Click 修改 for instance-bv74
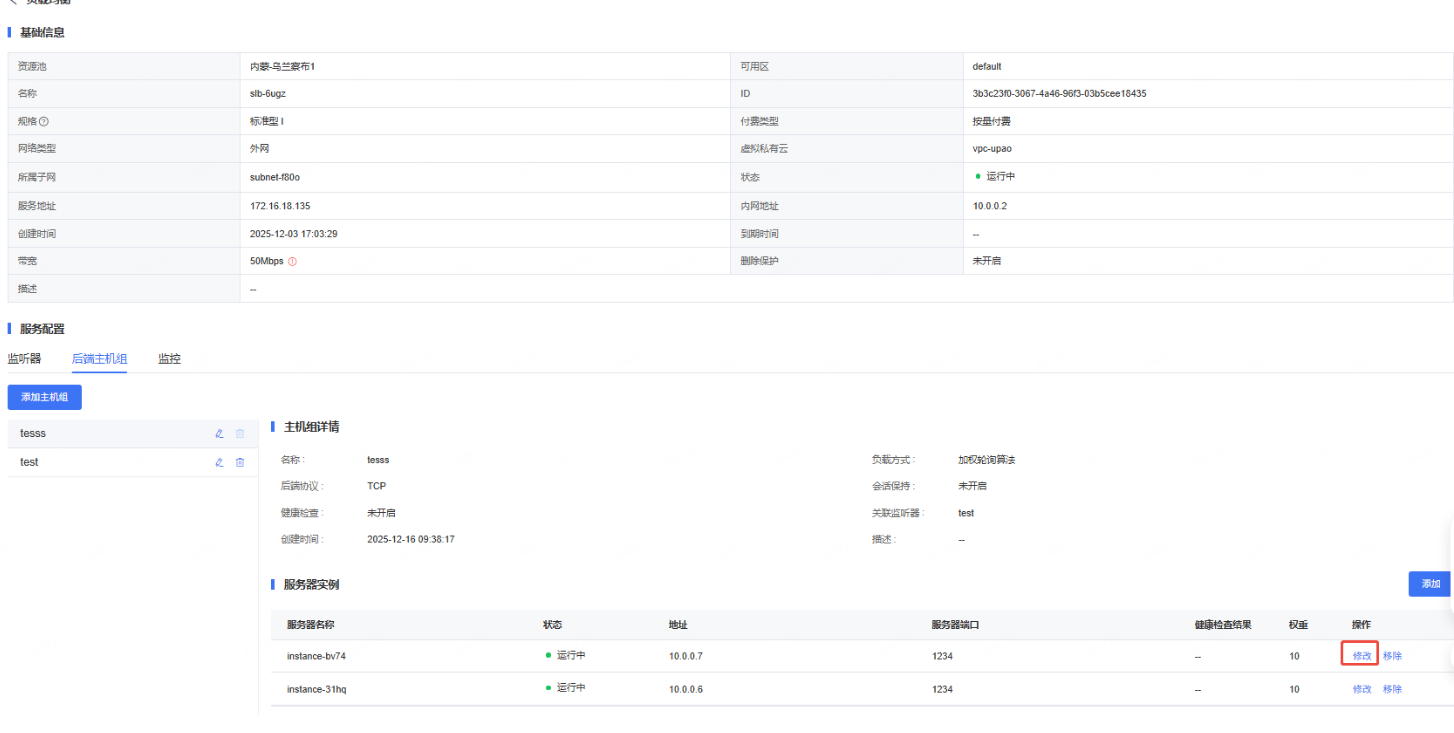Image resolution: width=1454 pixels, height=733 pixels. point(1362,656)
